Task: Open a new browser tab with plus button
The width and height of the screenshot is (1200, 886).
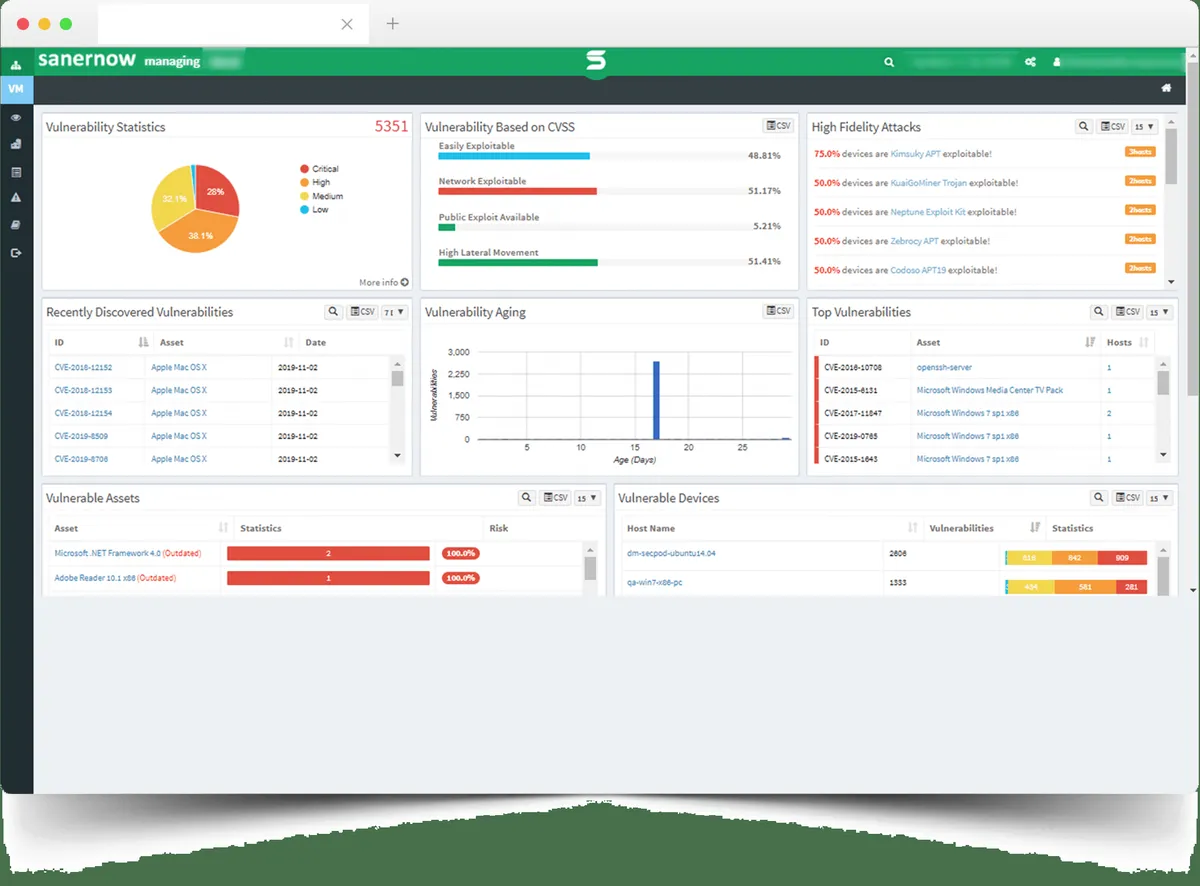Action: point(392,23)
